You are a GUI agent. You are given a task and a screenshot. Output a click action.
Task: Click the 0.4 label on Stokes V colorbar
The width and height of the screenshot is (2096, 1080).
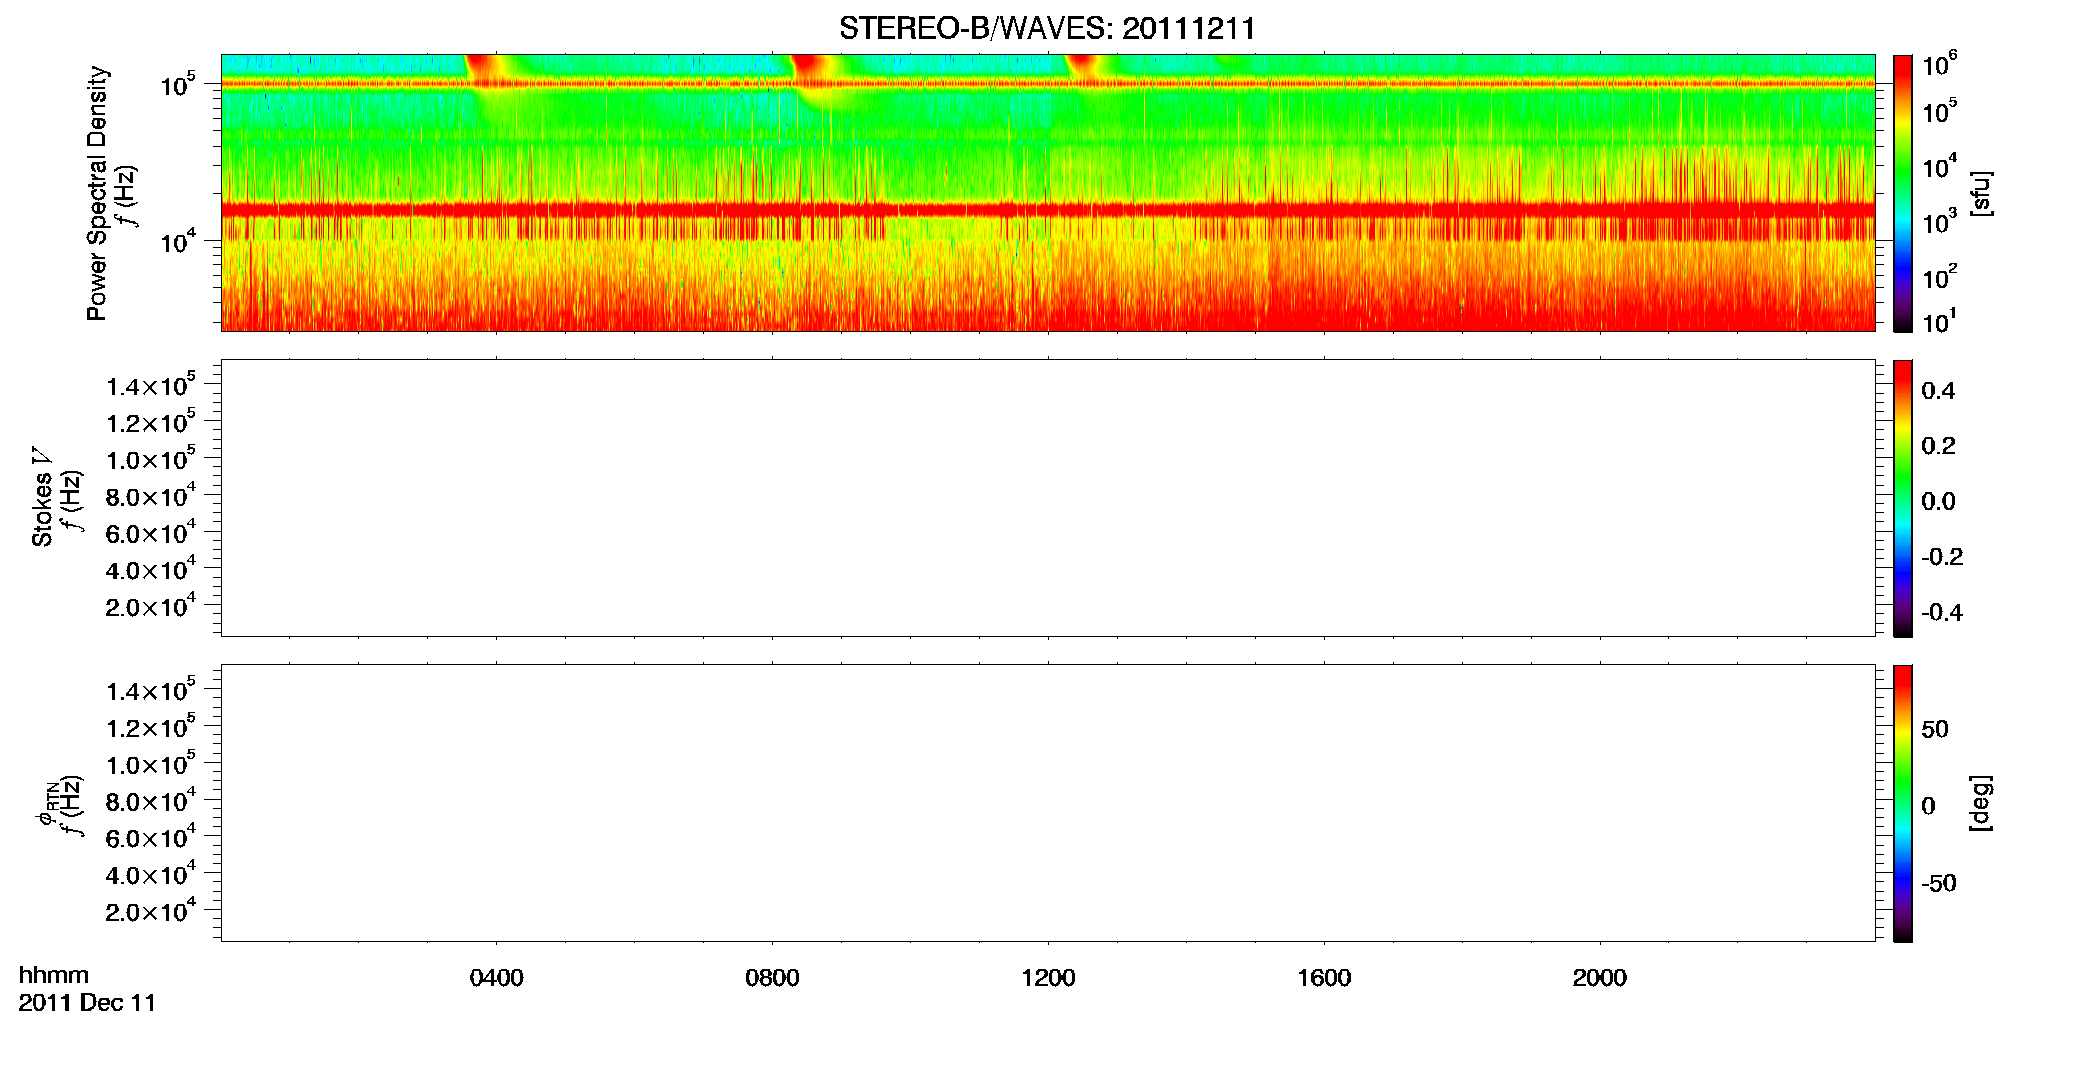click(x=1938, y=391)
